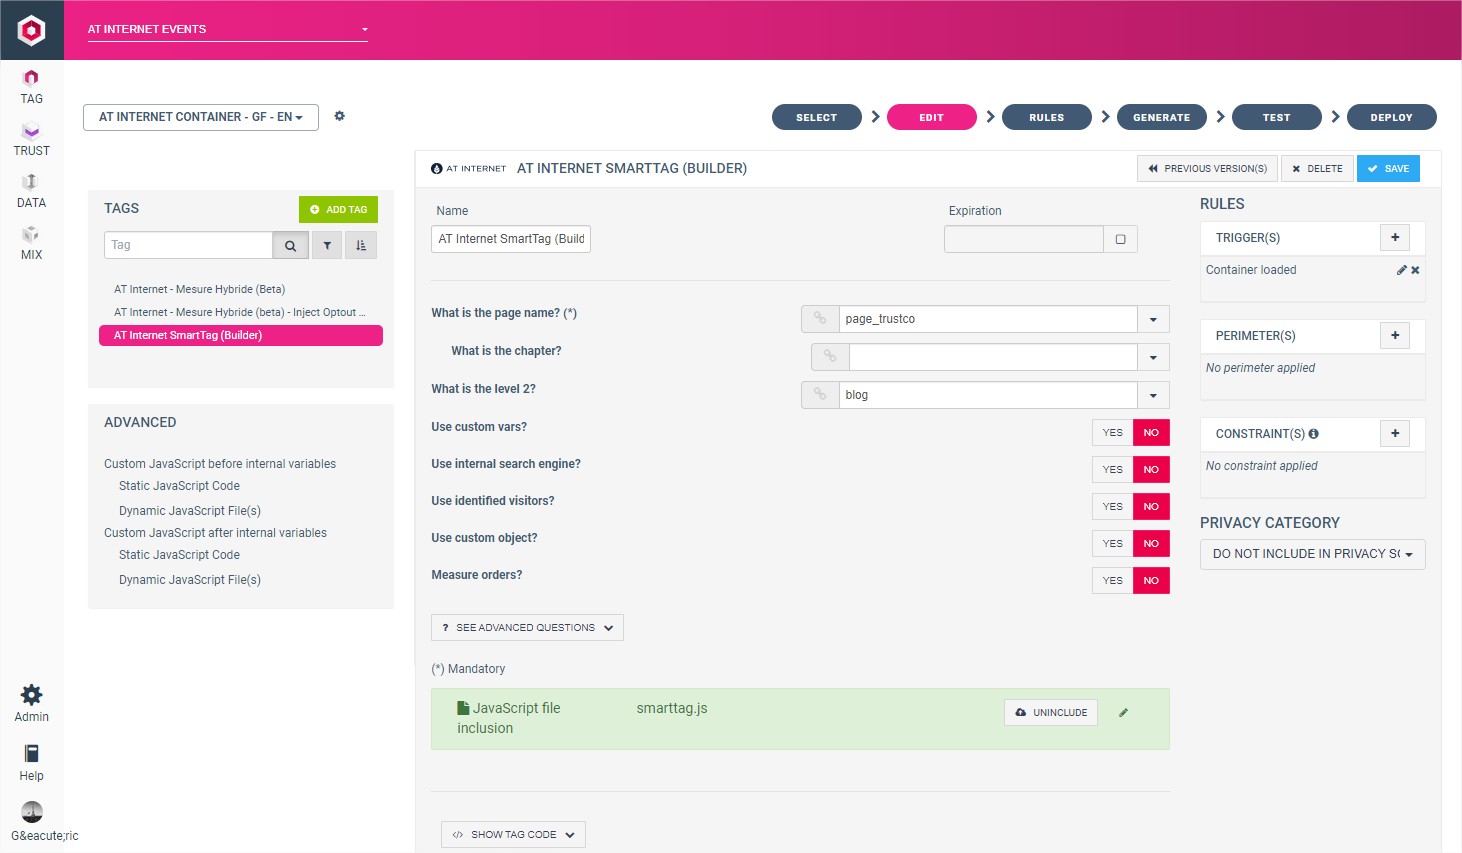This screenshot has width=1462, height=853.
Task: Open the TRUST module in sidebar
Action: coord(31,139)
